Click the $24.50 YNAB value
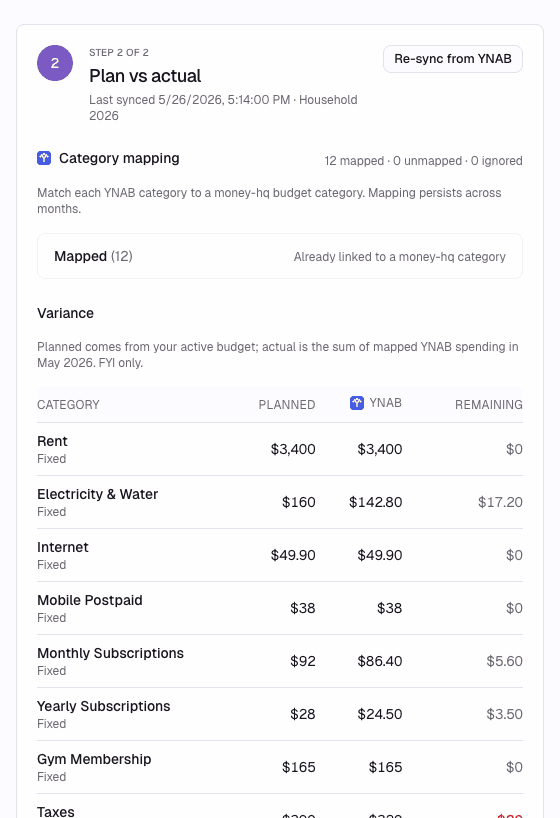The image size is (560, 818). tap(379, 714)
